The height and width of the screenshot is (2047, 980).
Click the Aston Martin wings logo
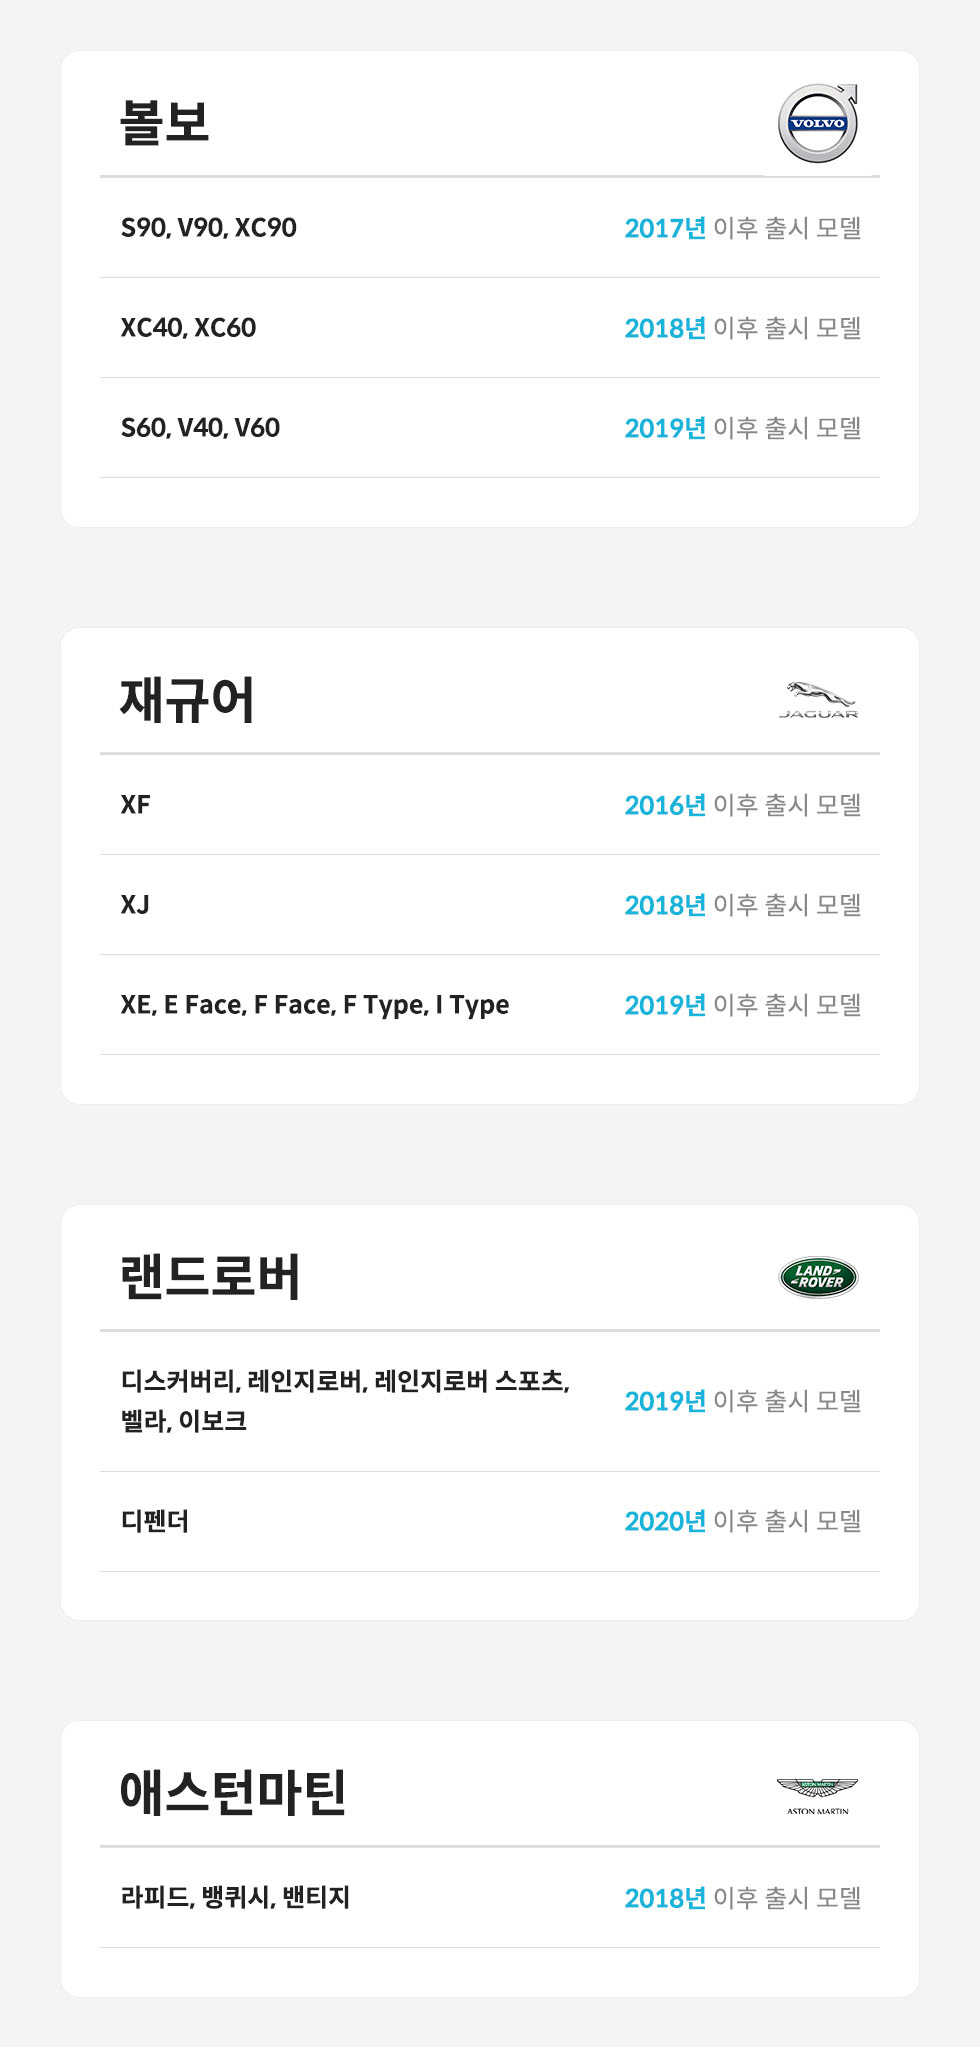[x=818, y=1795]
